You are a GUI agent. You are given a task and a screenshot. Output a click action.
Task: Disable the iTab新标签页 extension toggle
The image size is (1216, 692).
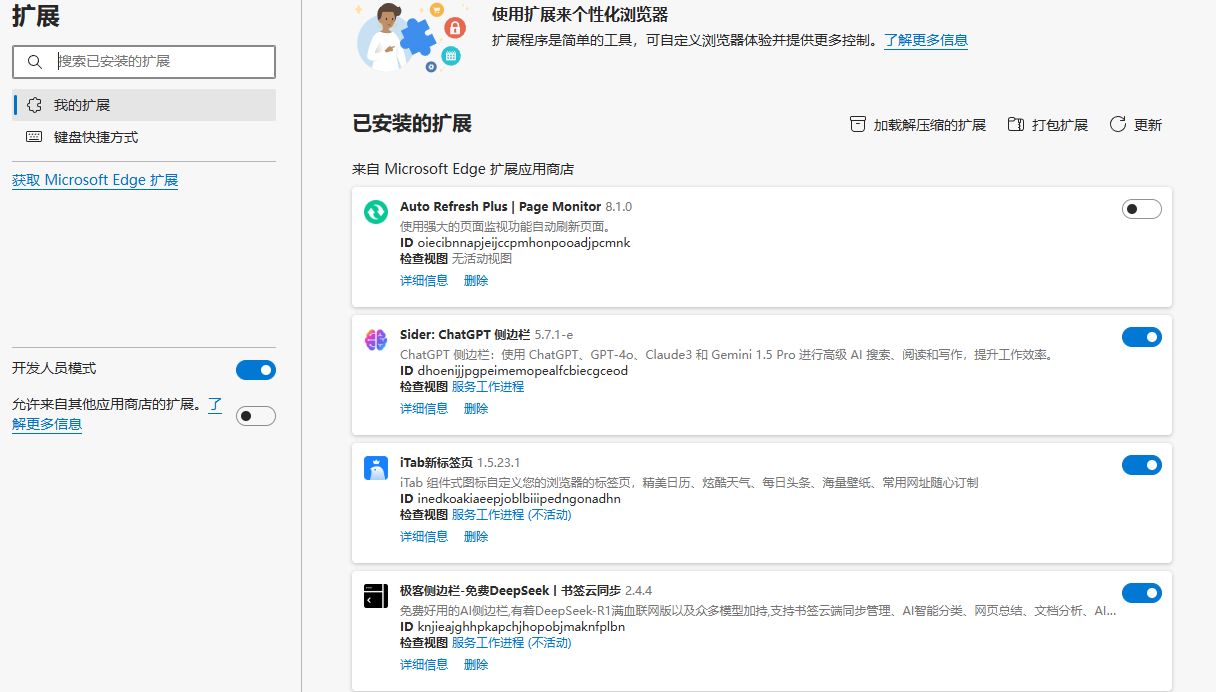(1142, 465)
